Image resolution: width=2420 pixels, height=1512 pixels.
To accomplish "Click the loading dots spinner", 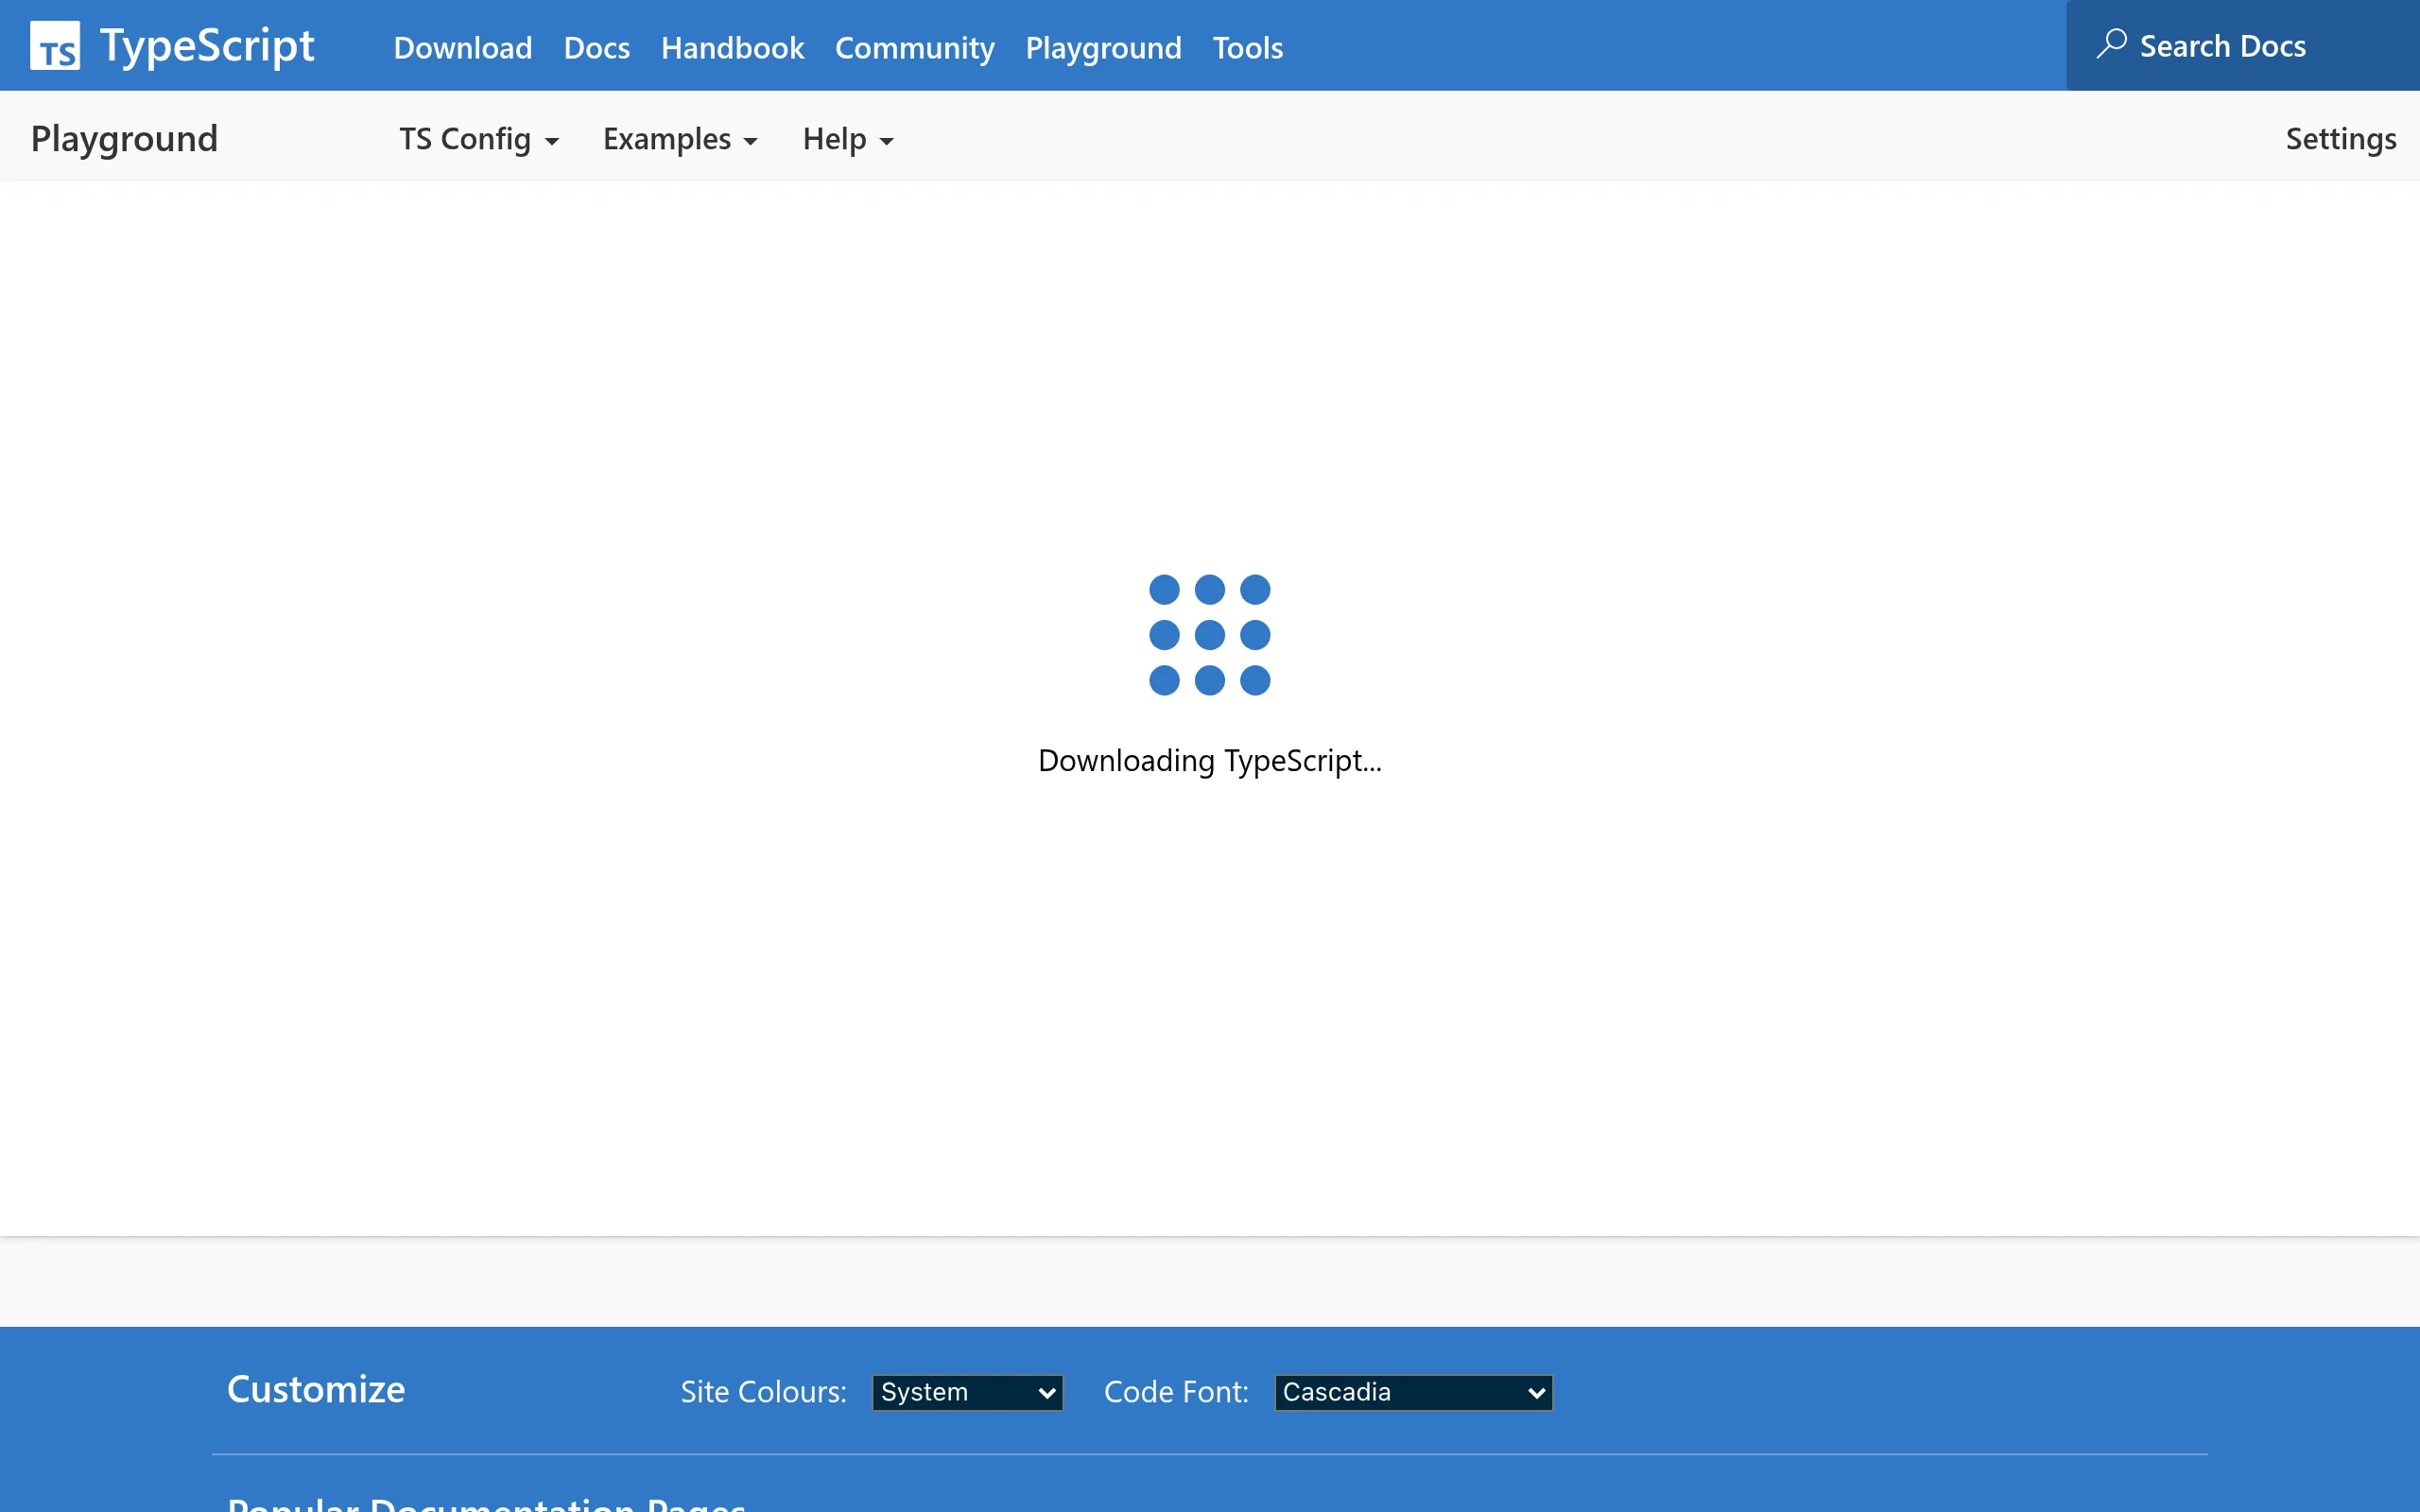I will pyautogui.click(x=1209, y=635).
